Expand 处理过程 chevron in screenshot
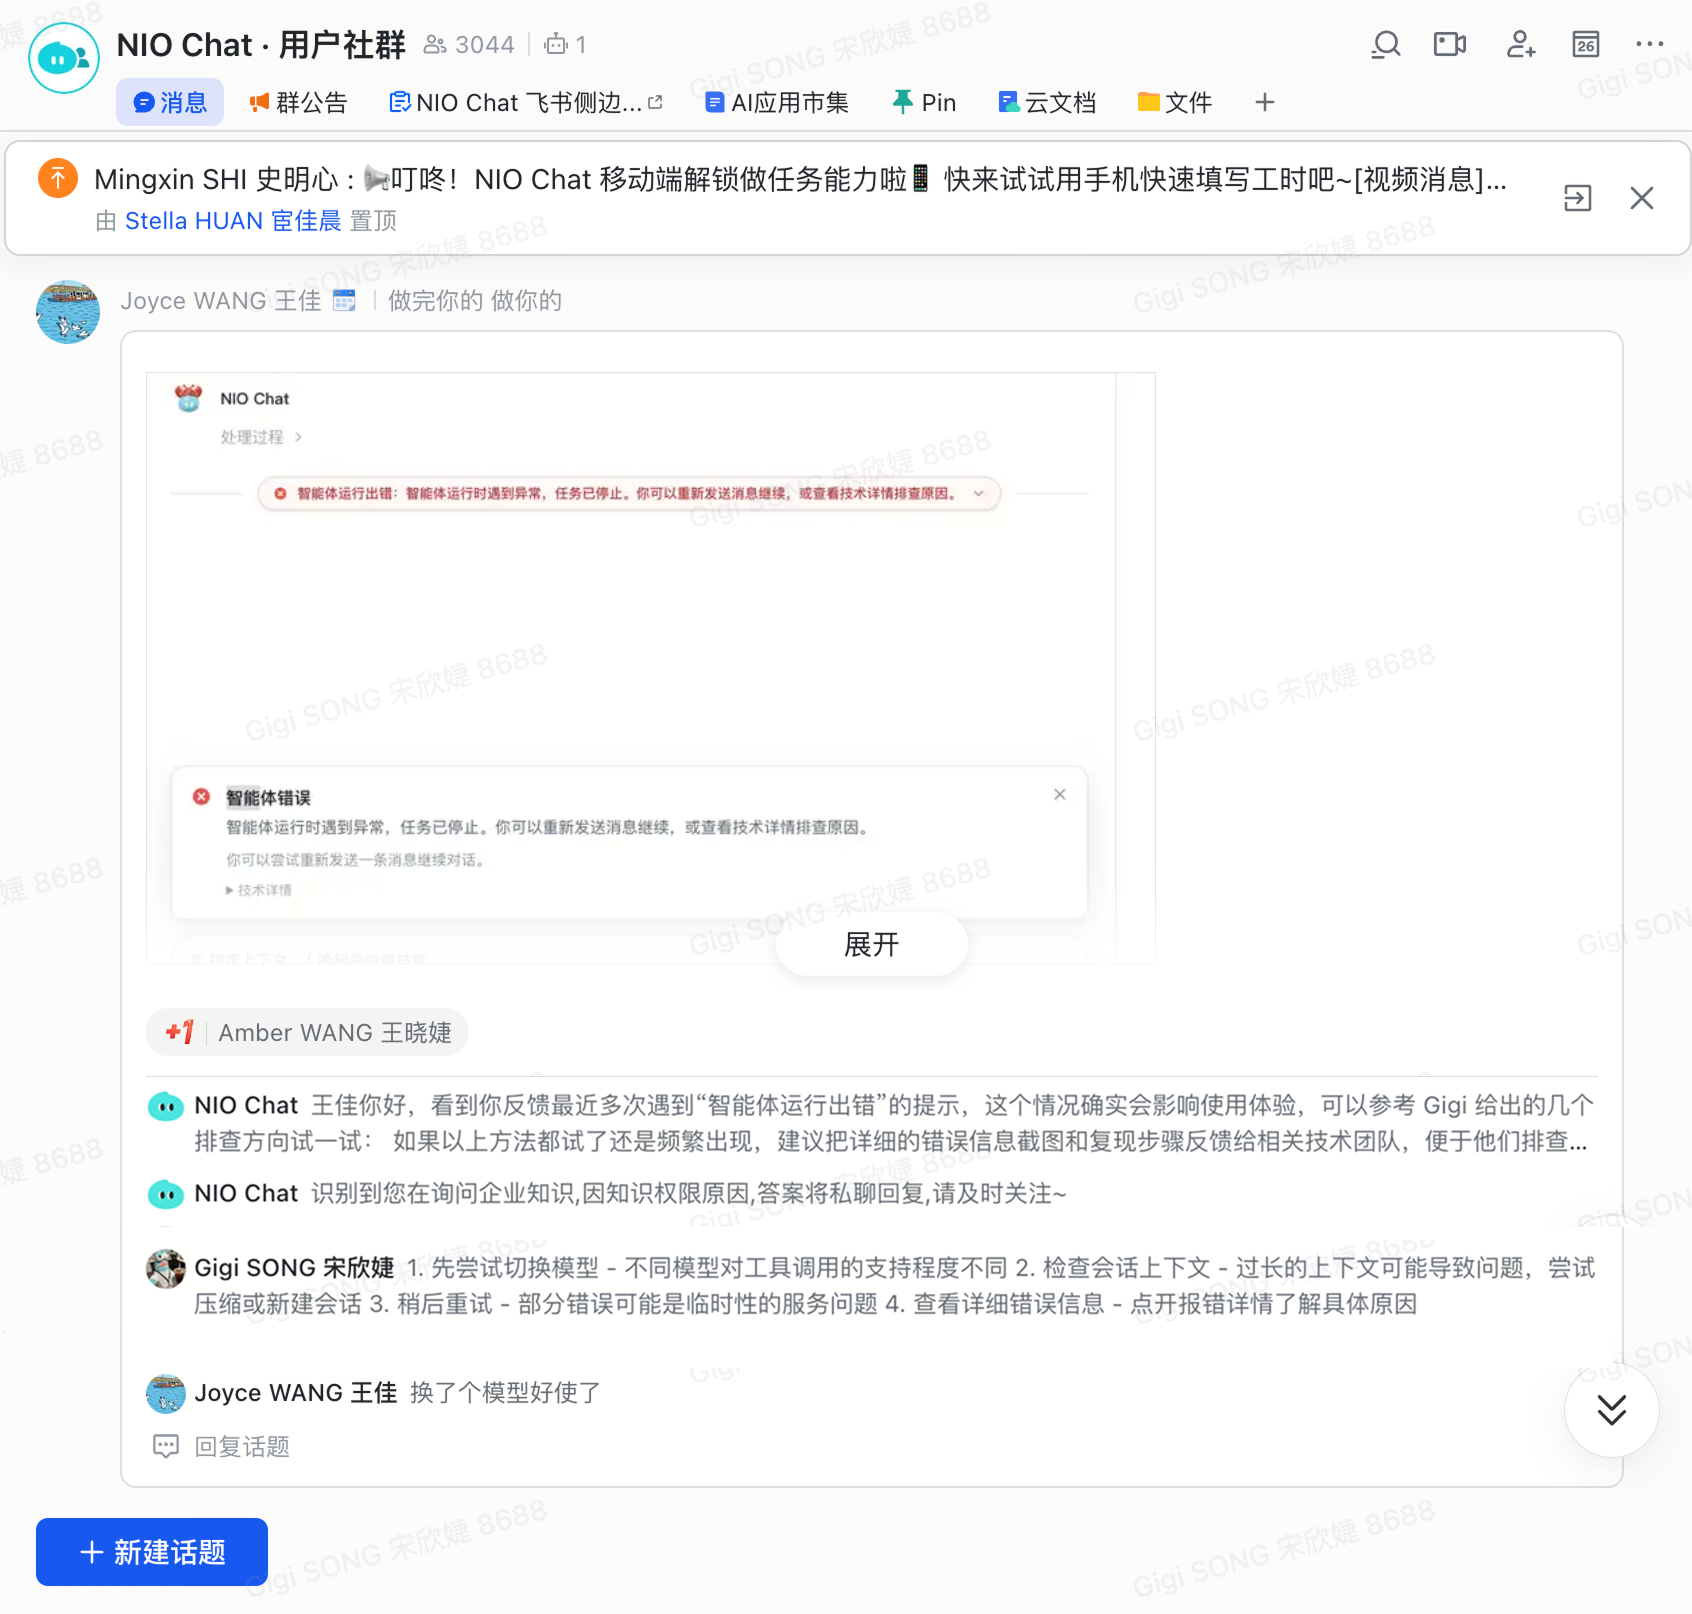1692x1614 pixels. [x=298, y=437]
